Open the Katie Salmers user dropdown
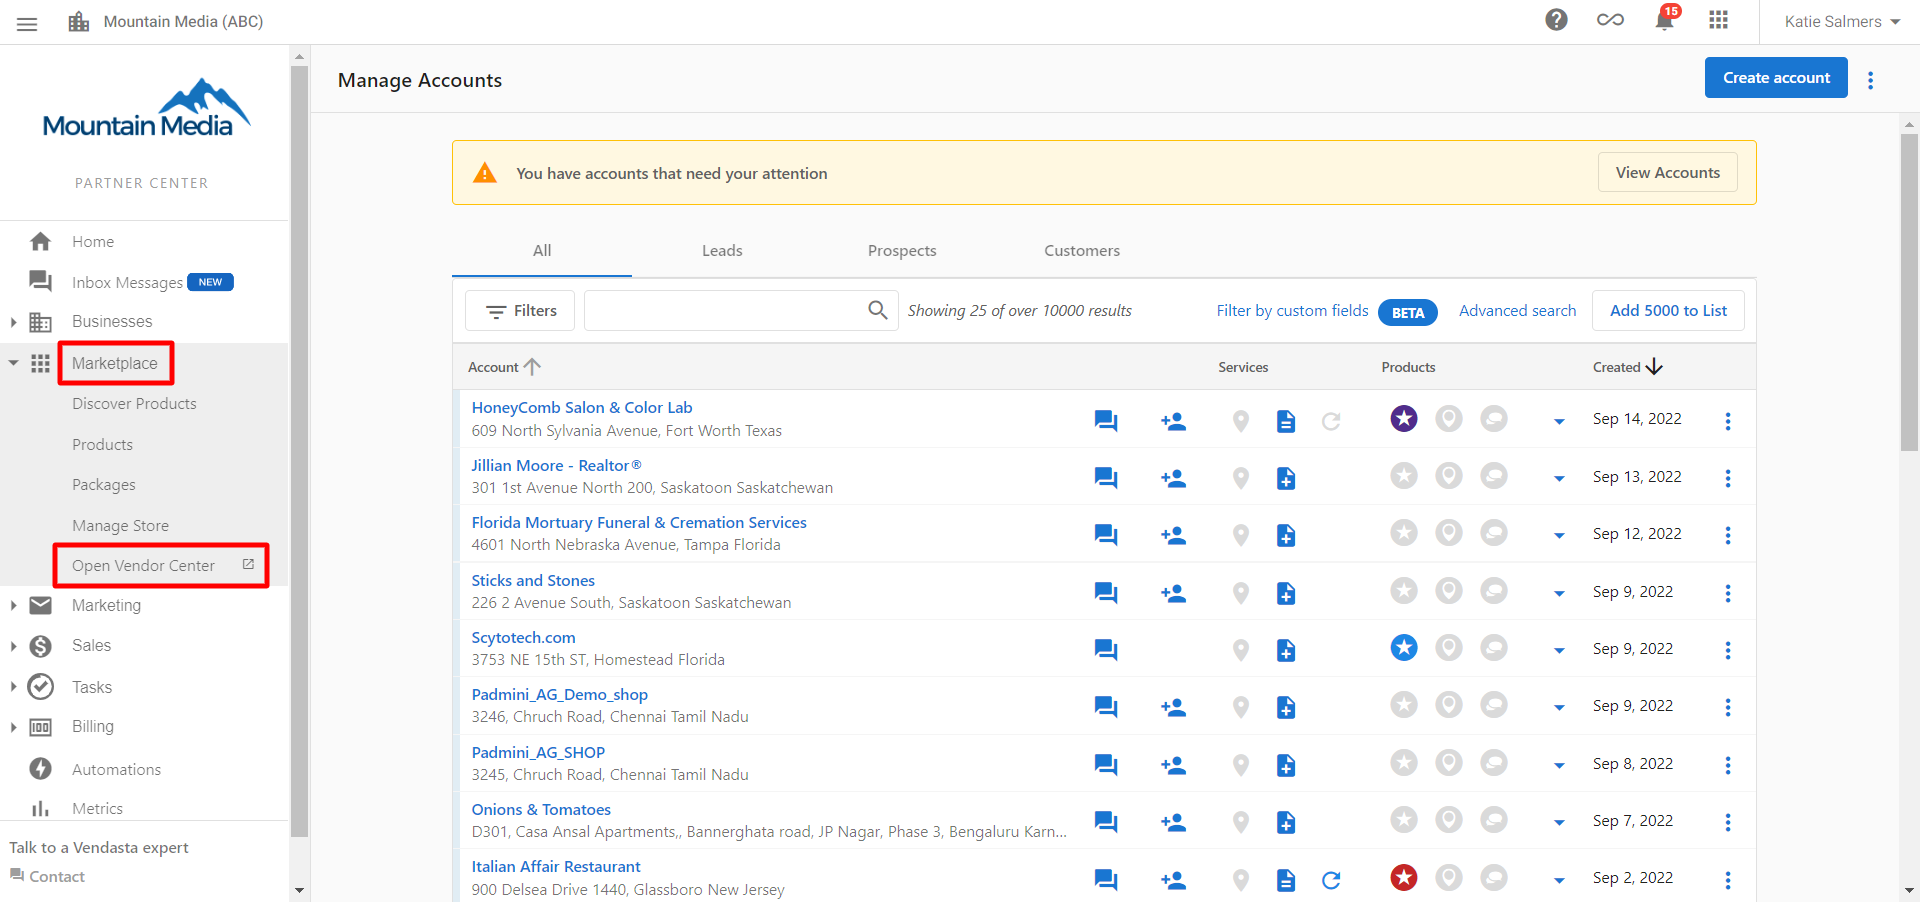 (x=1842, y=21)
